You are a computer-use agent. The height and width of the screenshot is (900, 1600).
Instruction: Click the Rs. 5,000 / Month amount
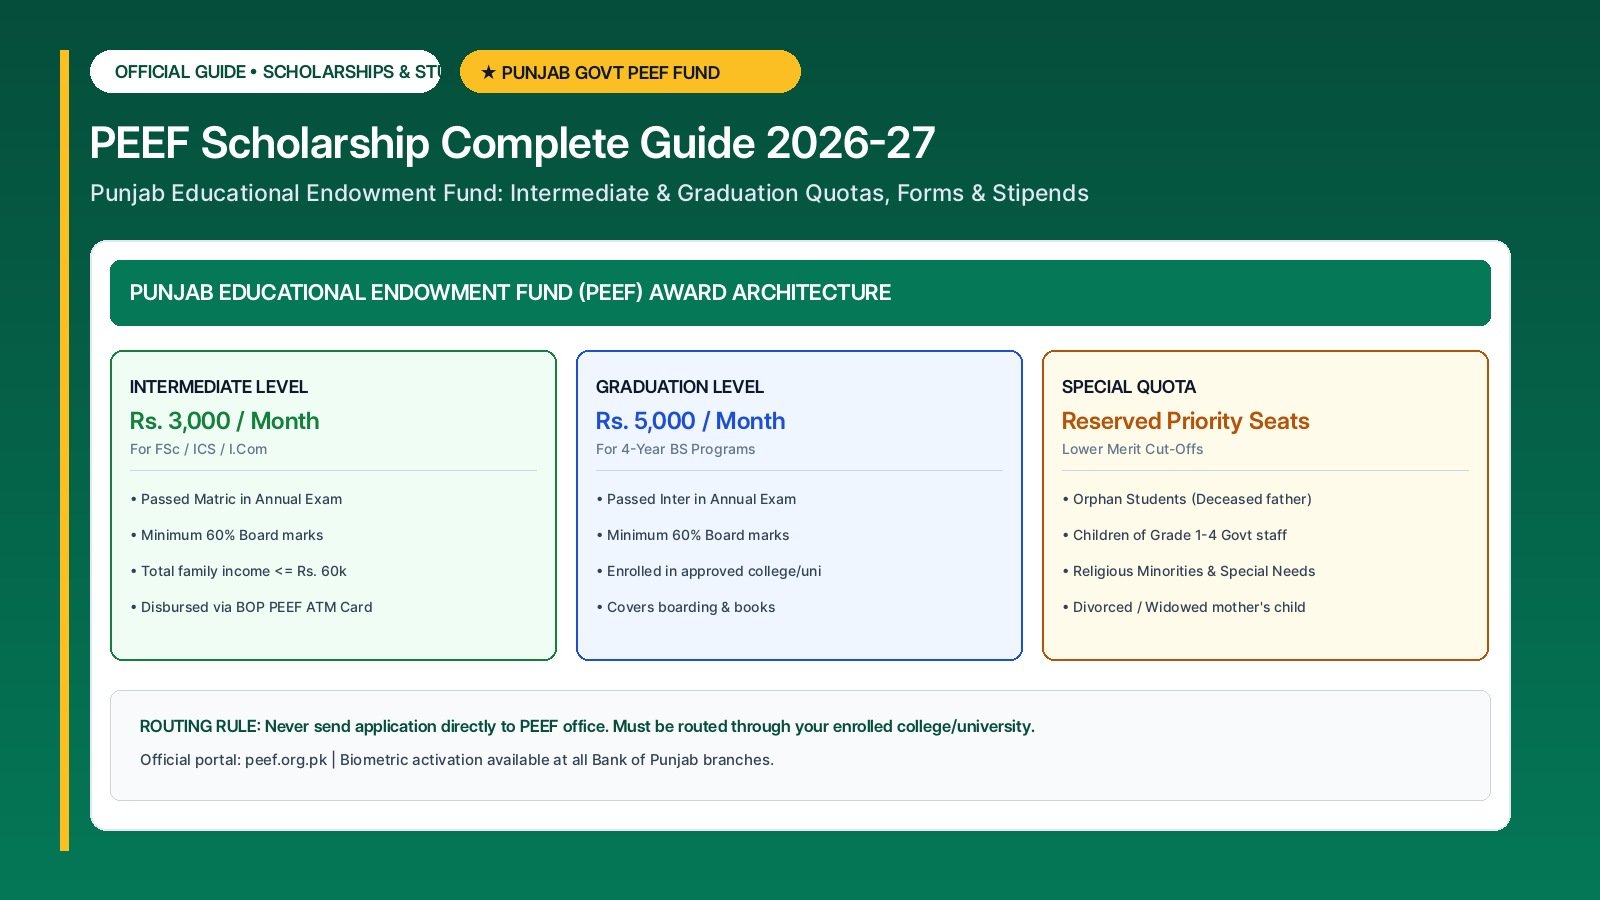(x=691, y=421)
